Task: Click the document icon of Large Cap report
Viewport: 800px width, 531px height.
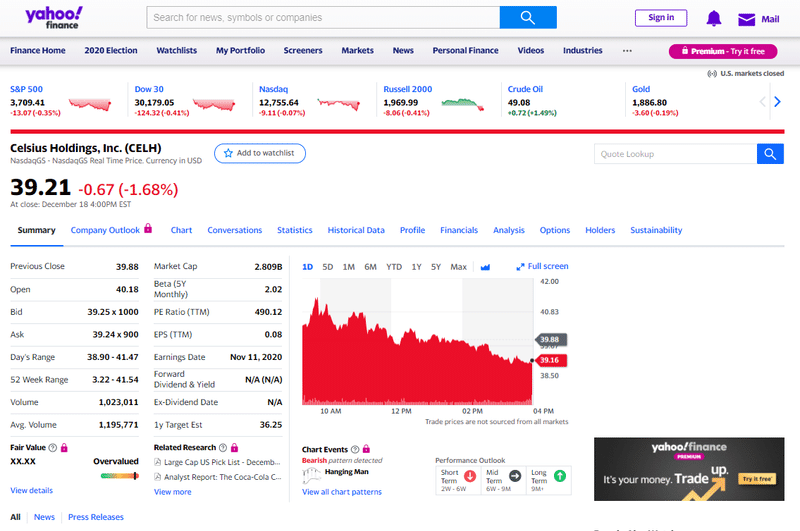Action: [158, 462]
